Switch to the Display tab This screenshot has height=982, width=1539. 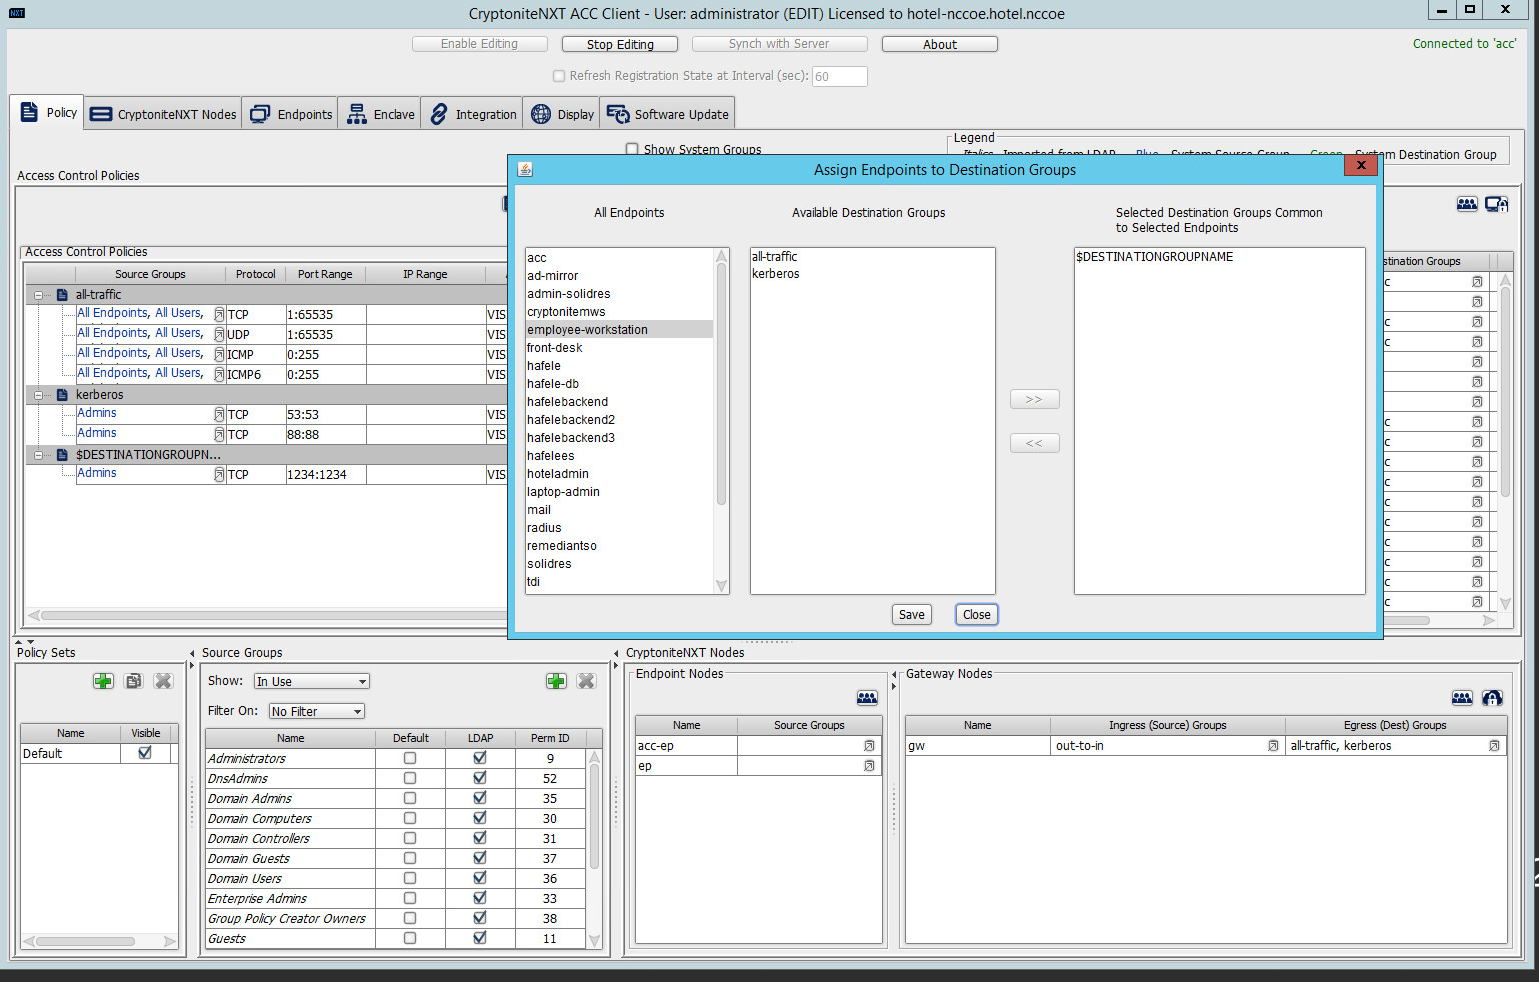click(561, 114)
